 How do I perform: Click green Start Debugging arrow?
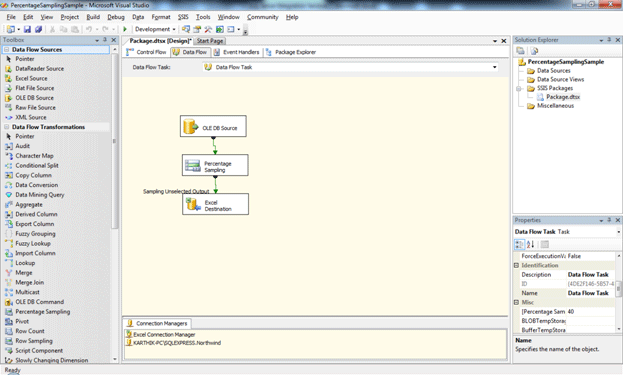point(125,29)
